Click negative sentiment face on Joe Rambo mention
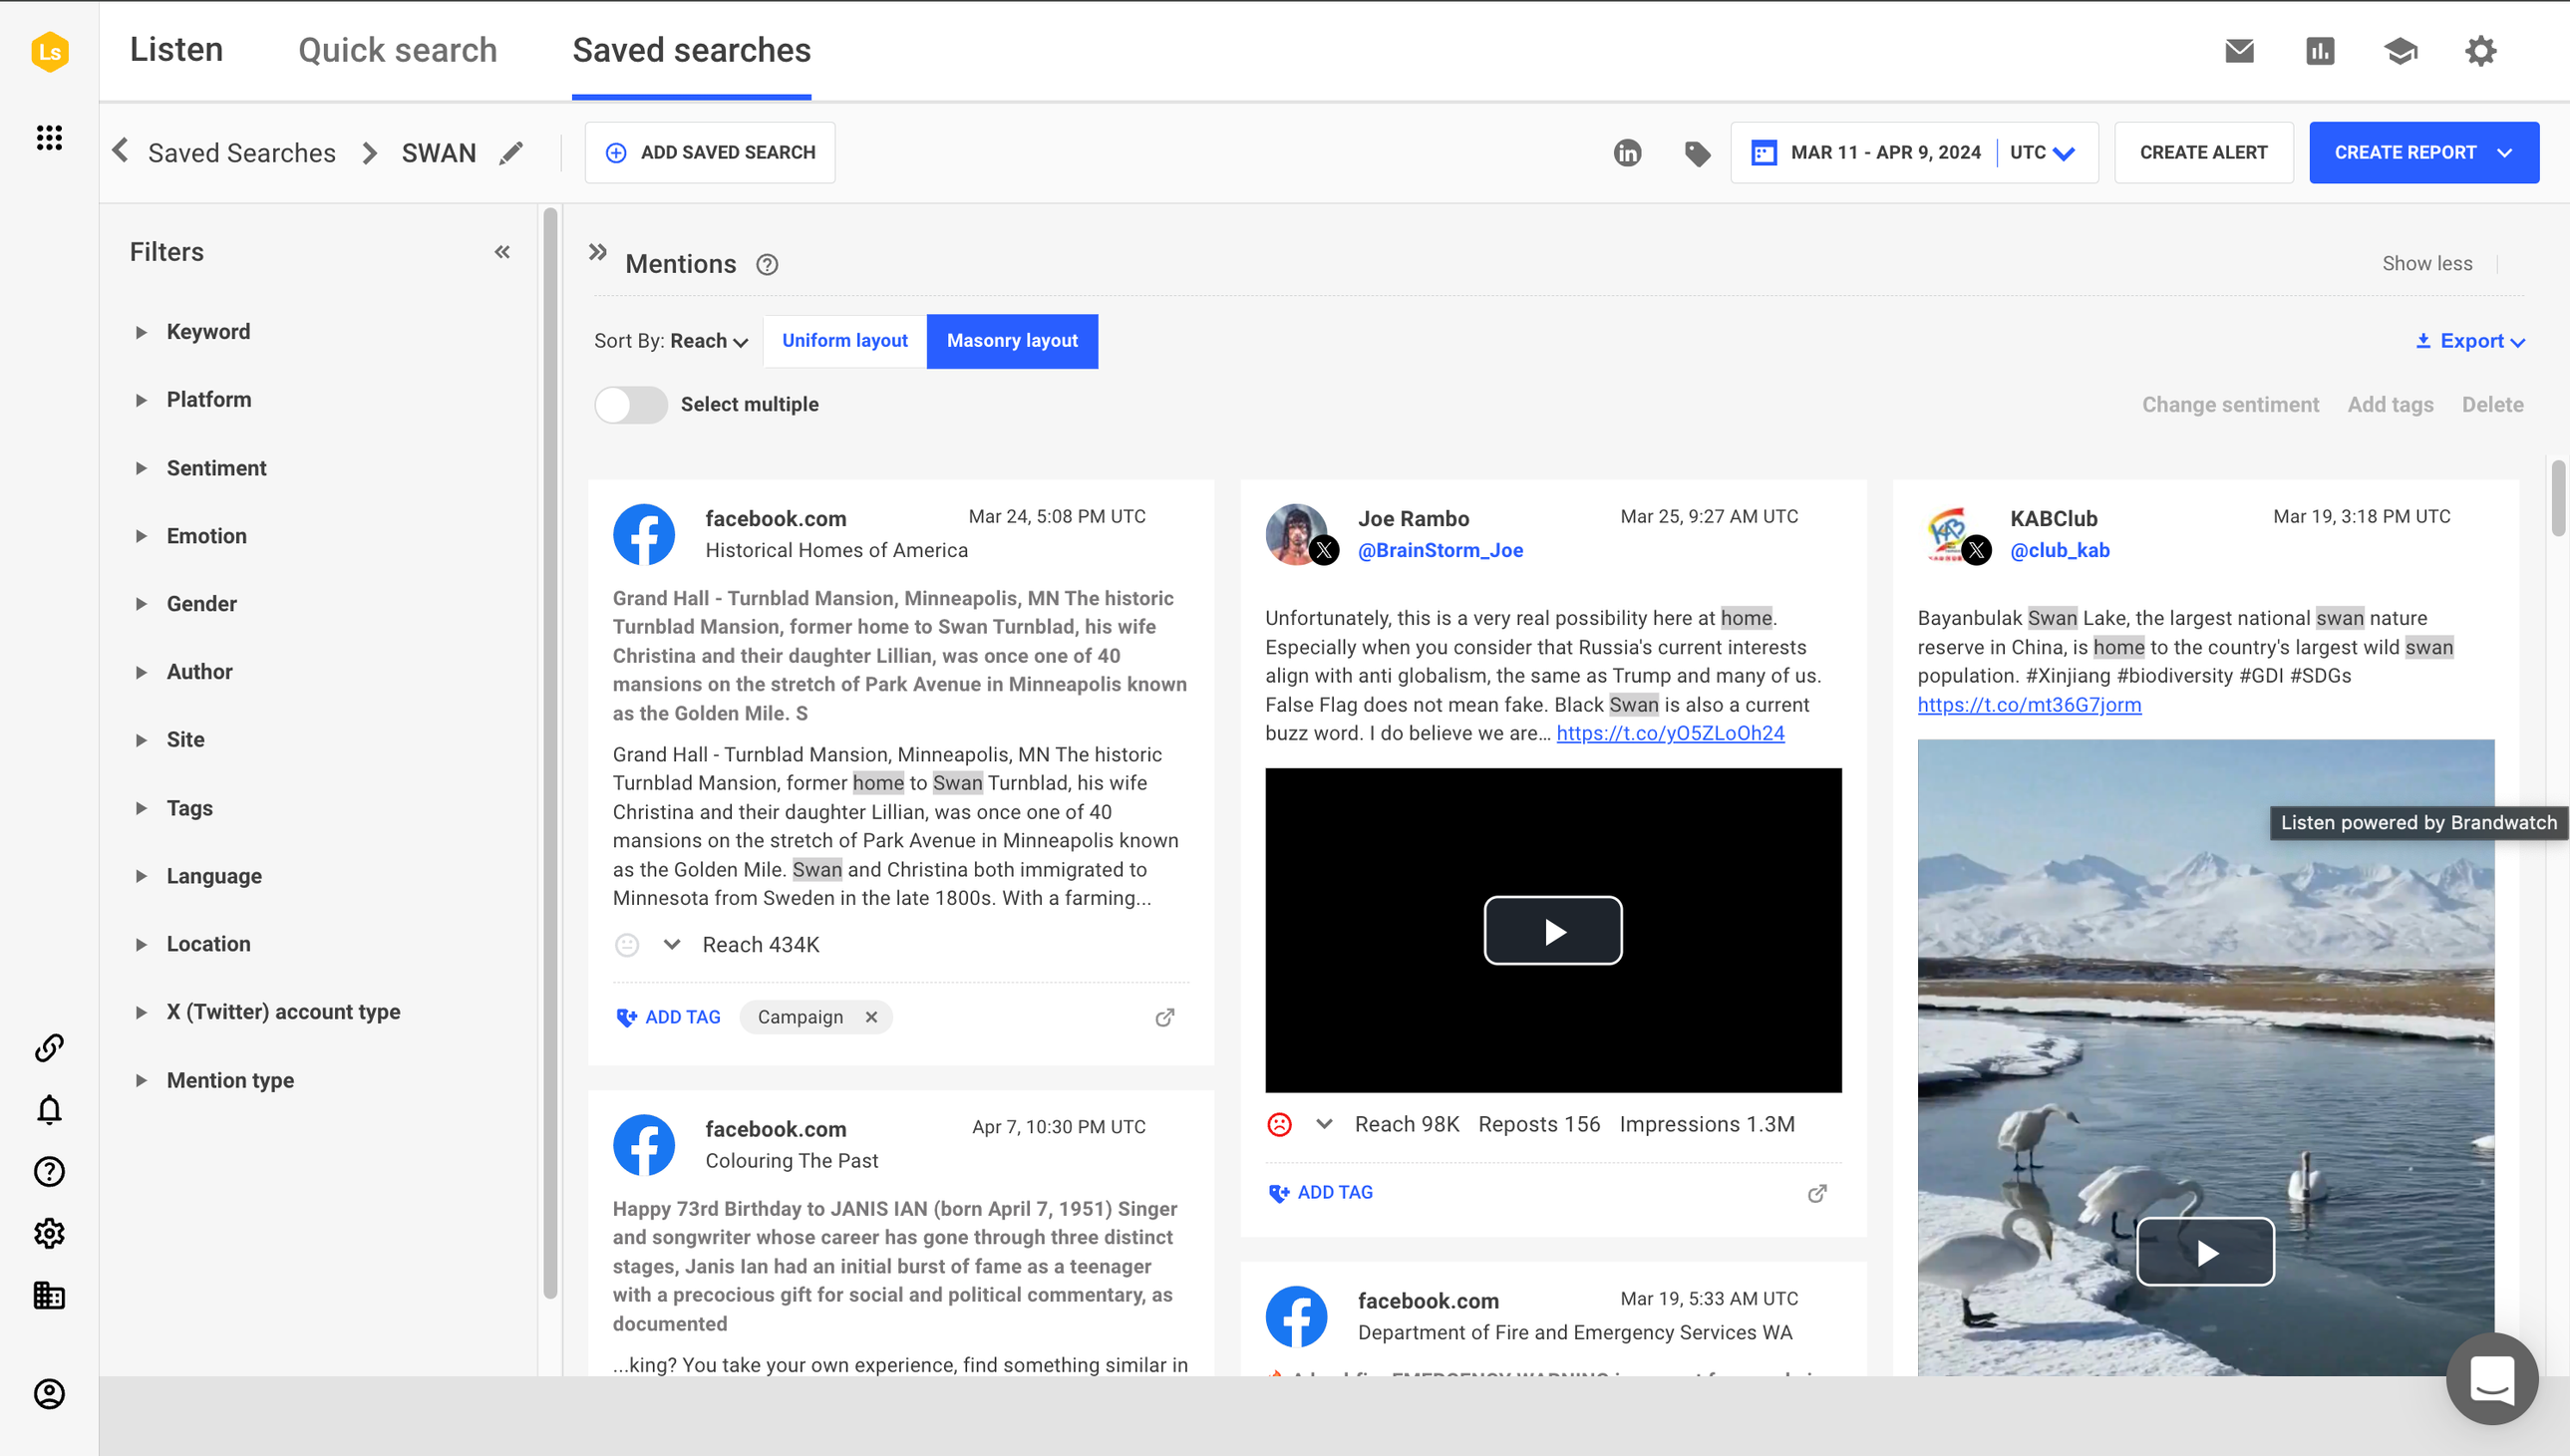 pyautogui.click(x=1279, y=1124)
